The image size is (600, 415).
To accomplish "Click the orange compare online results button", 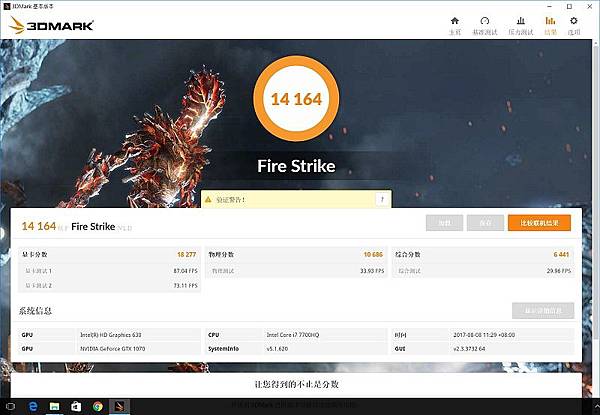I will tap(539, 223).
